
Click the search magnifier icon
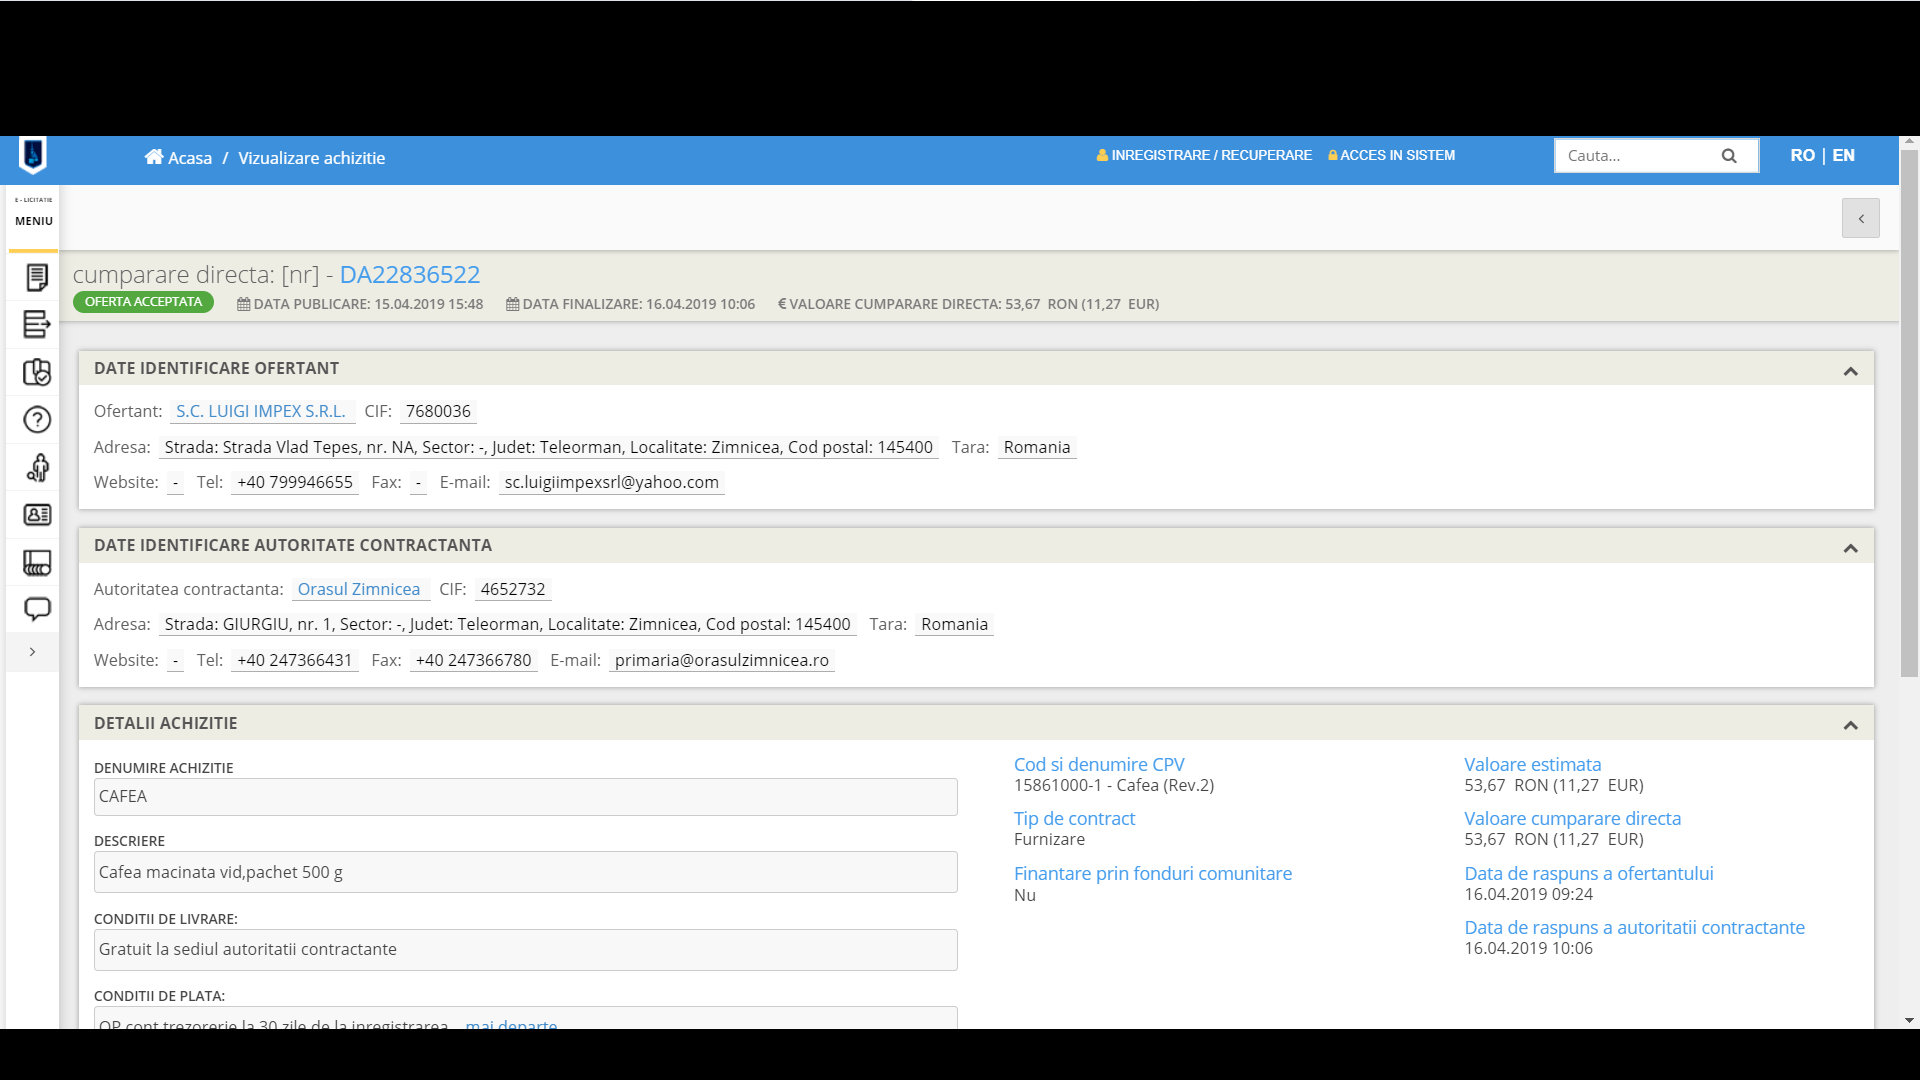pos(1728,156)
